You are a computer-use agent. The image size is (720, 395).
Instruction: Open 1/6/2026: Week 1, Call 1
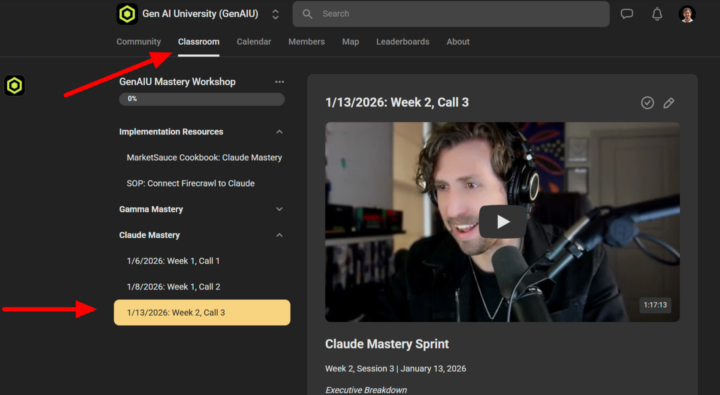pos(173,261)
